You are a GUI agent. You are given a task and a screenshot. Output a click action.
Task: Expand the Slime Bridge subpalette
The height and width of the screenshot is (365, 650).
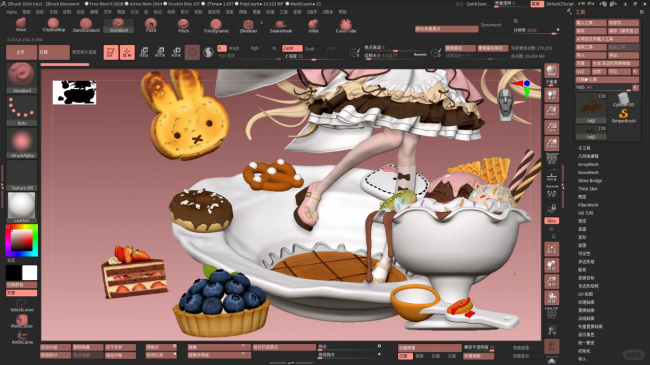click(590, 180)
